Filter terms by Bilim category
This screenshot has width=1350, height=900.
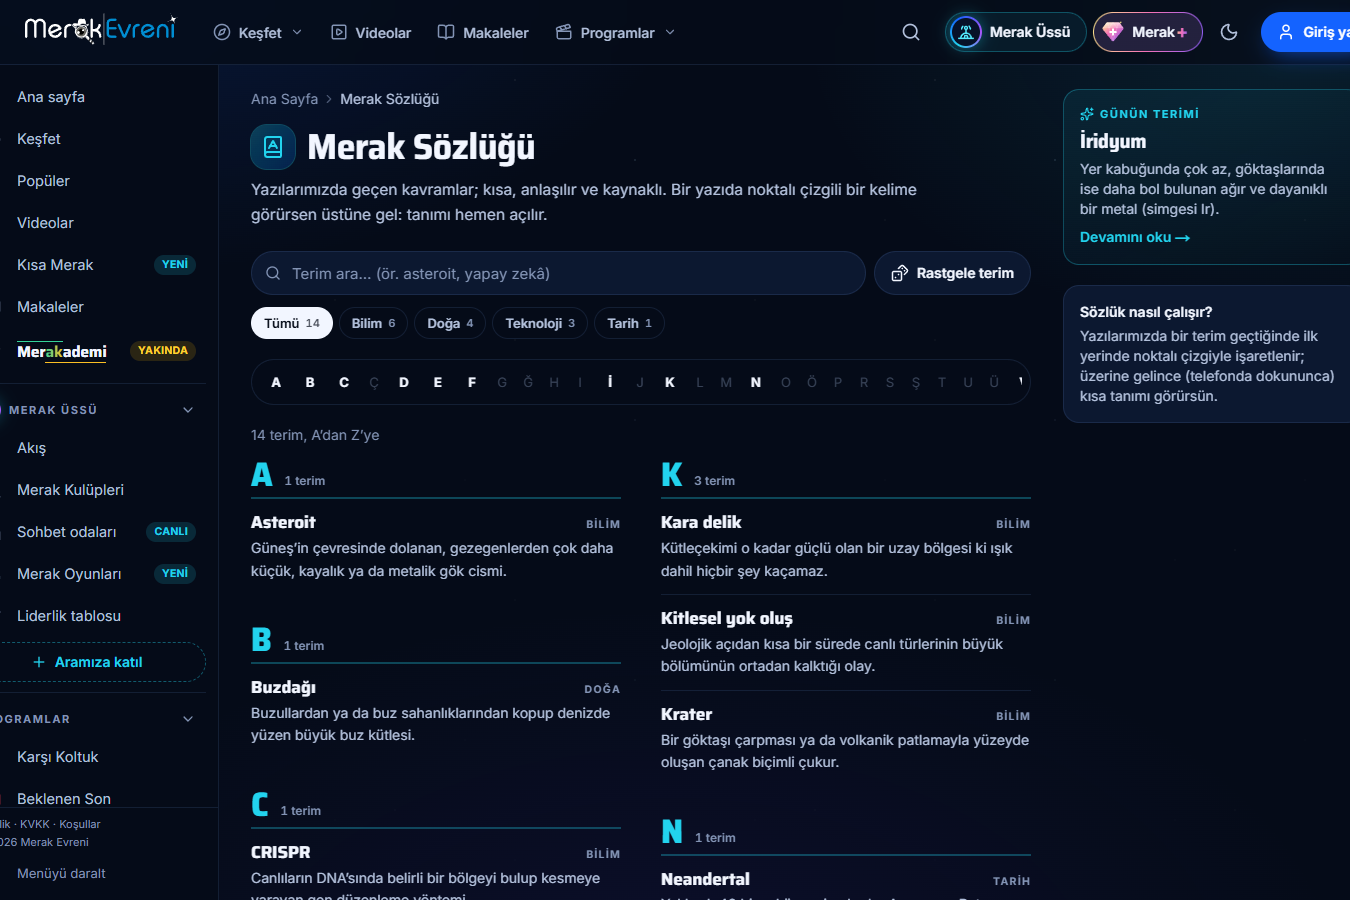coord(373,323)
